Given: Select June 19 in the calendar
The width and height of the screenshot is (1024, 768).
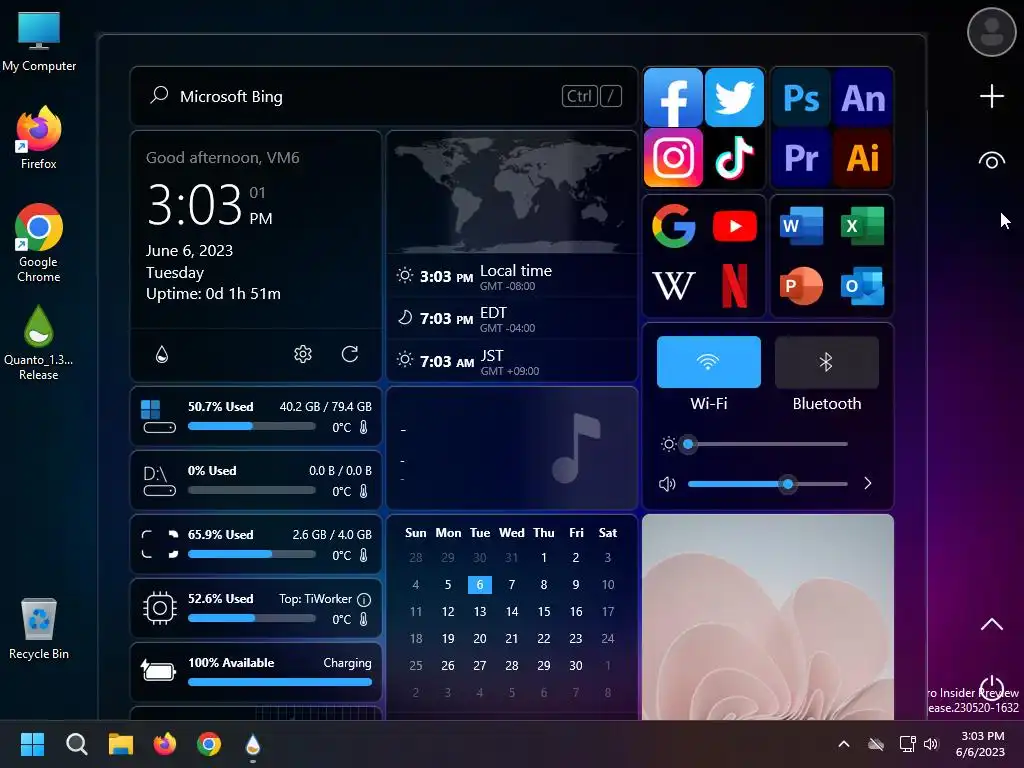Looking at the screenshot, I should [447, 639].
